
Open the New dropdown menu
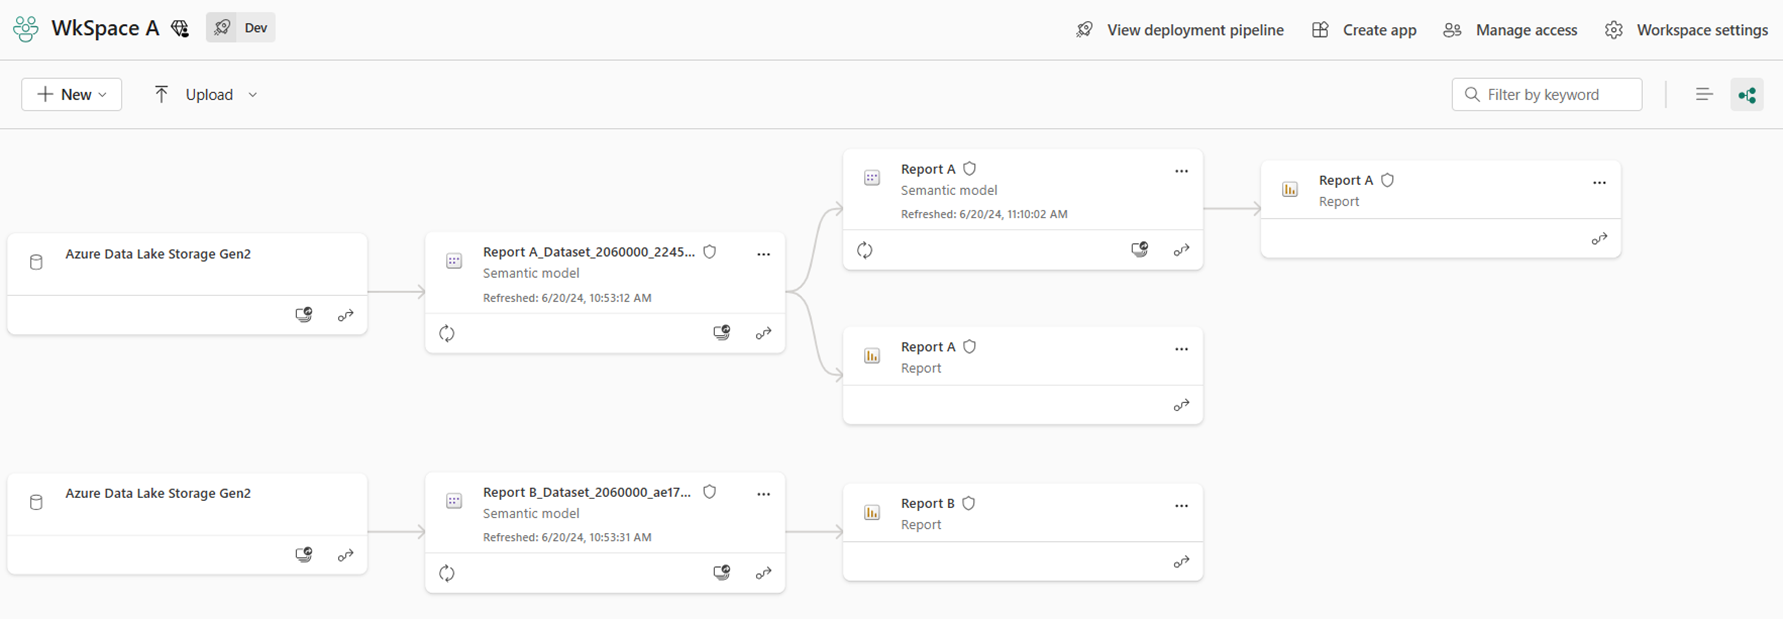click(x=72, y=94)
